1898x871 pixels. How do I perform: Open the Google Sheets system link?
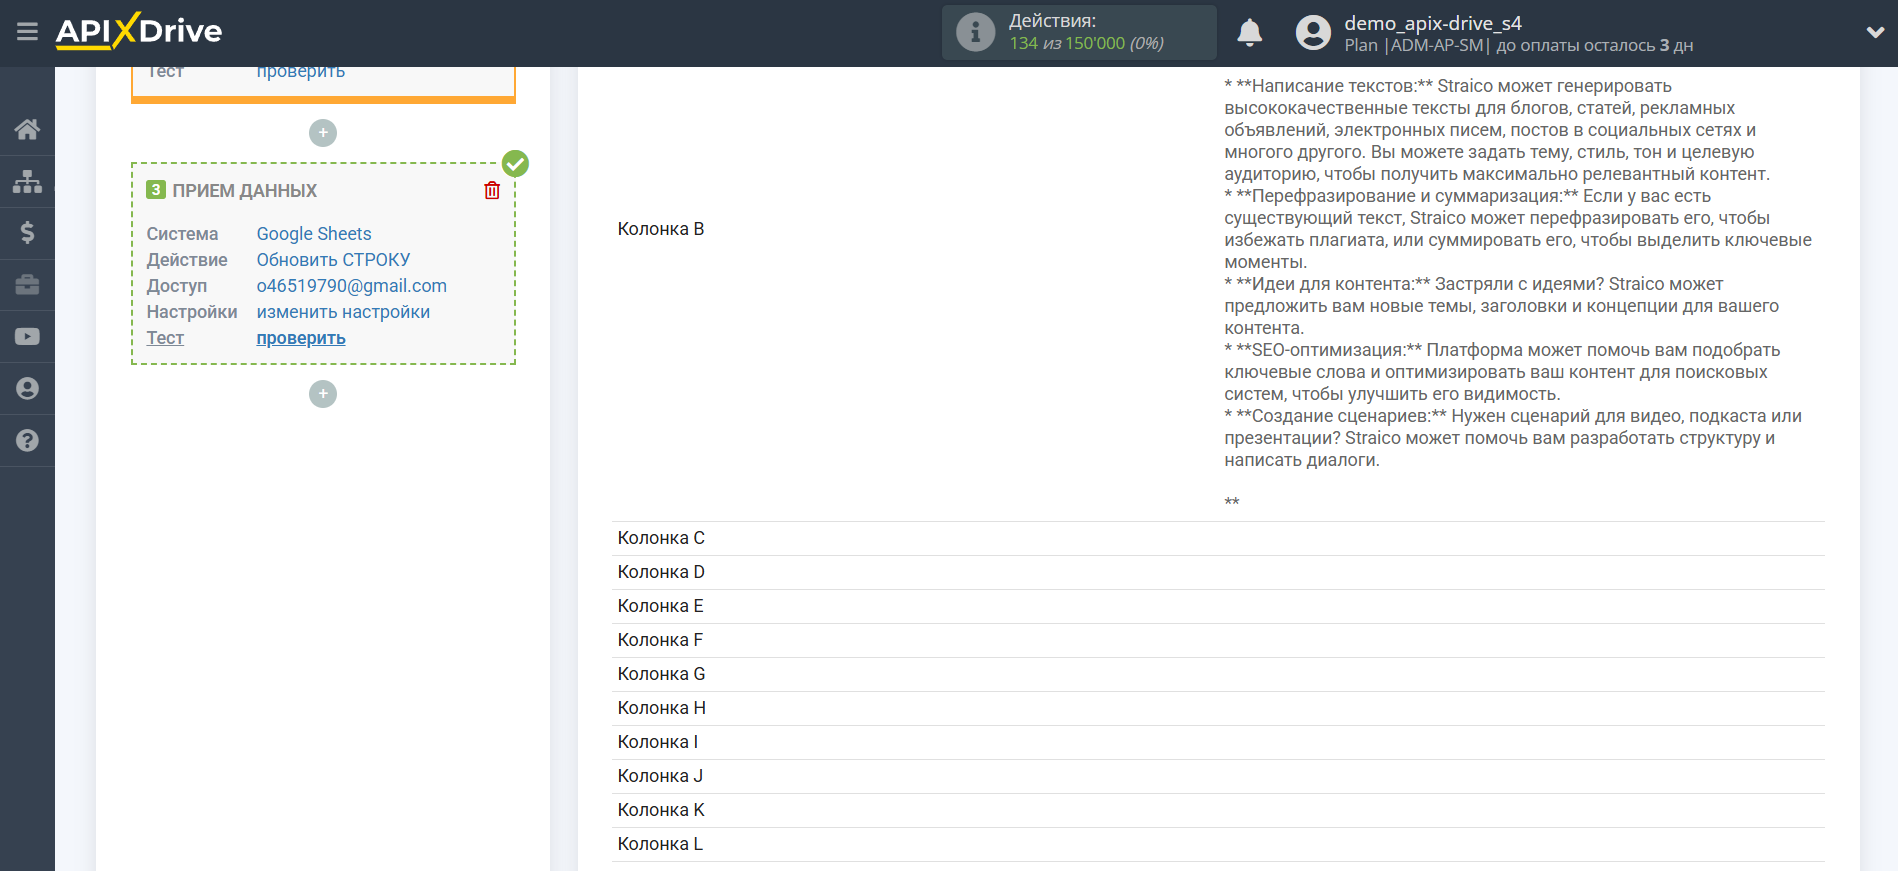click(314, 234)
